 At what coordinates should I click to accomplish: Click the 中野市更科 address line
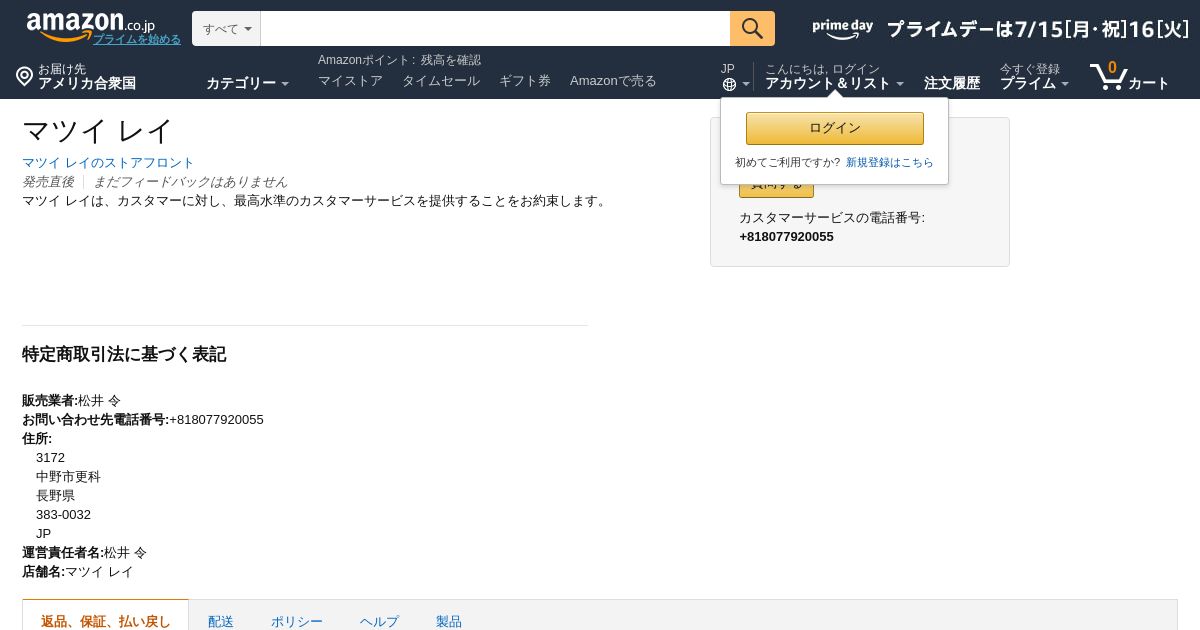(x=68, y=477)
